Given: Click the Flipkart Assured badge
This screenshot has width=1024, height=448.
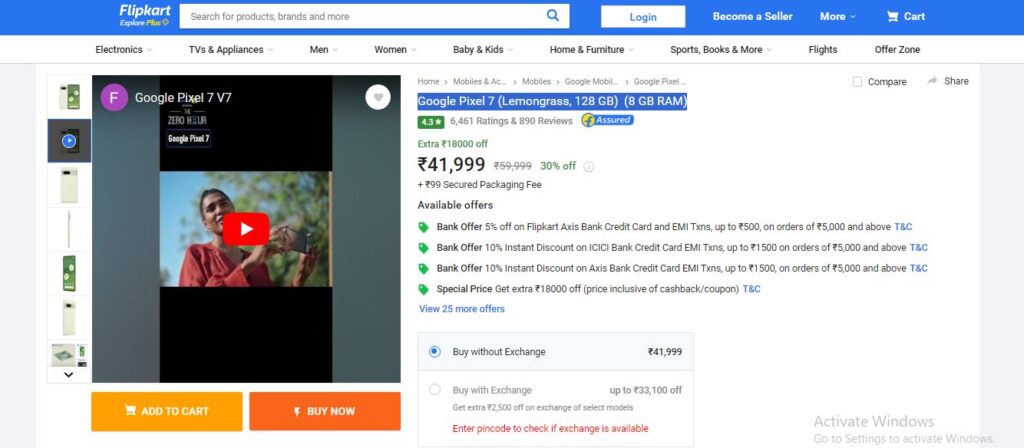Looking at the screenshot, I should (607, 120).
